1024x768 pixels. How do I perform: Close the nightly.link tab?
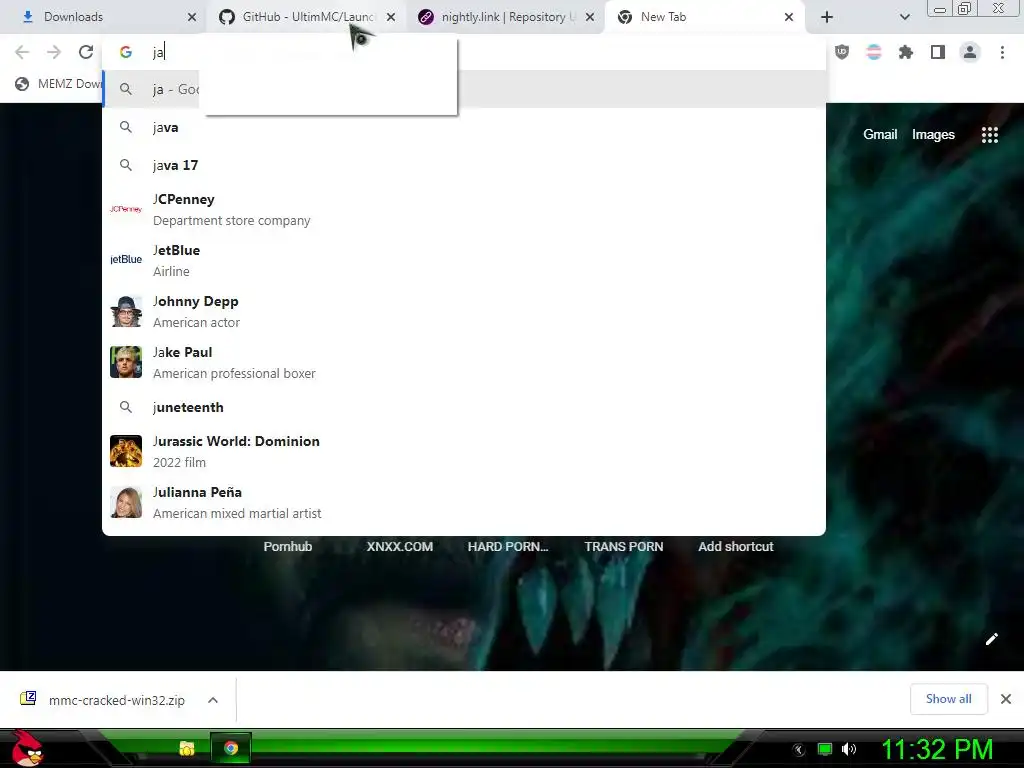point(590,17)
